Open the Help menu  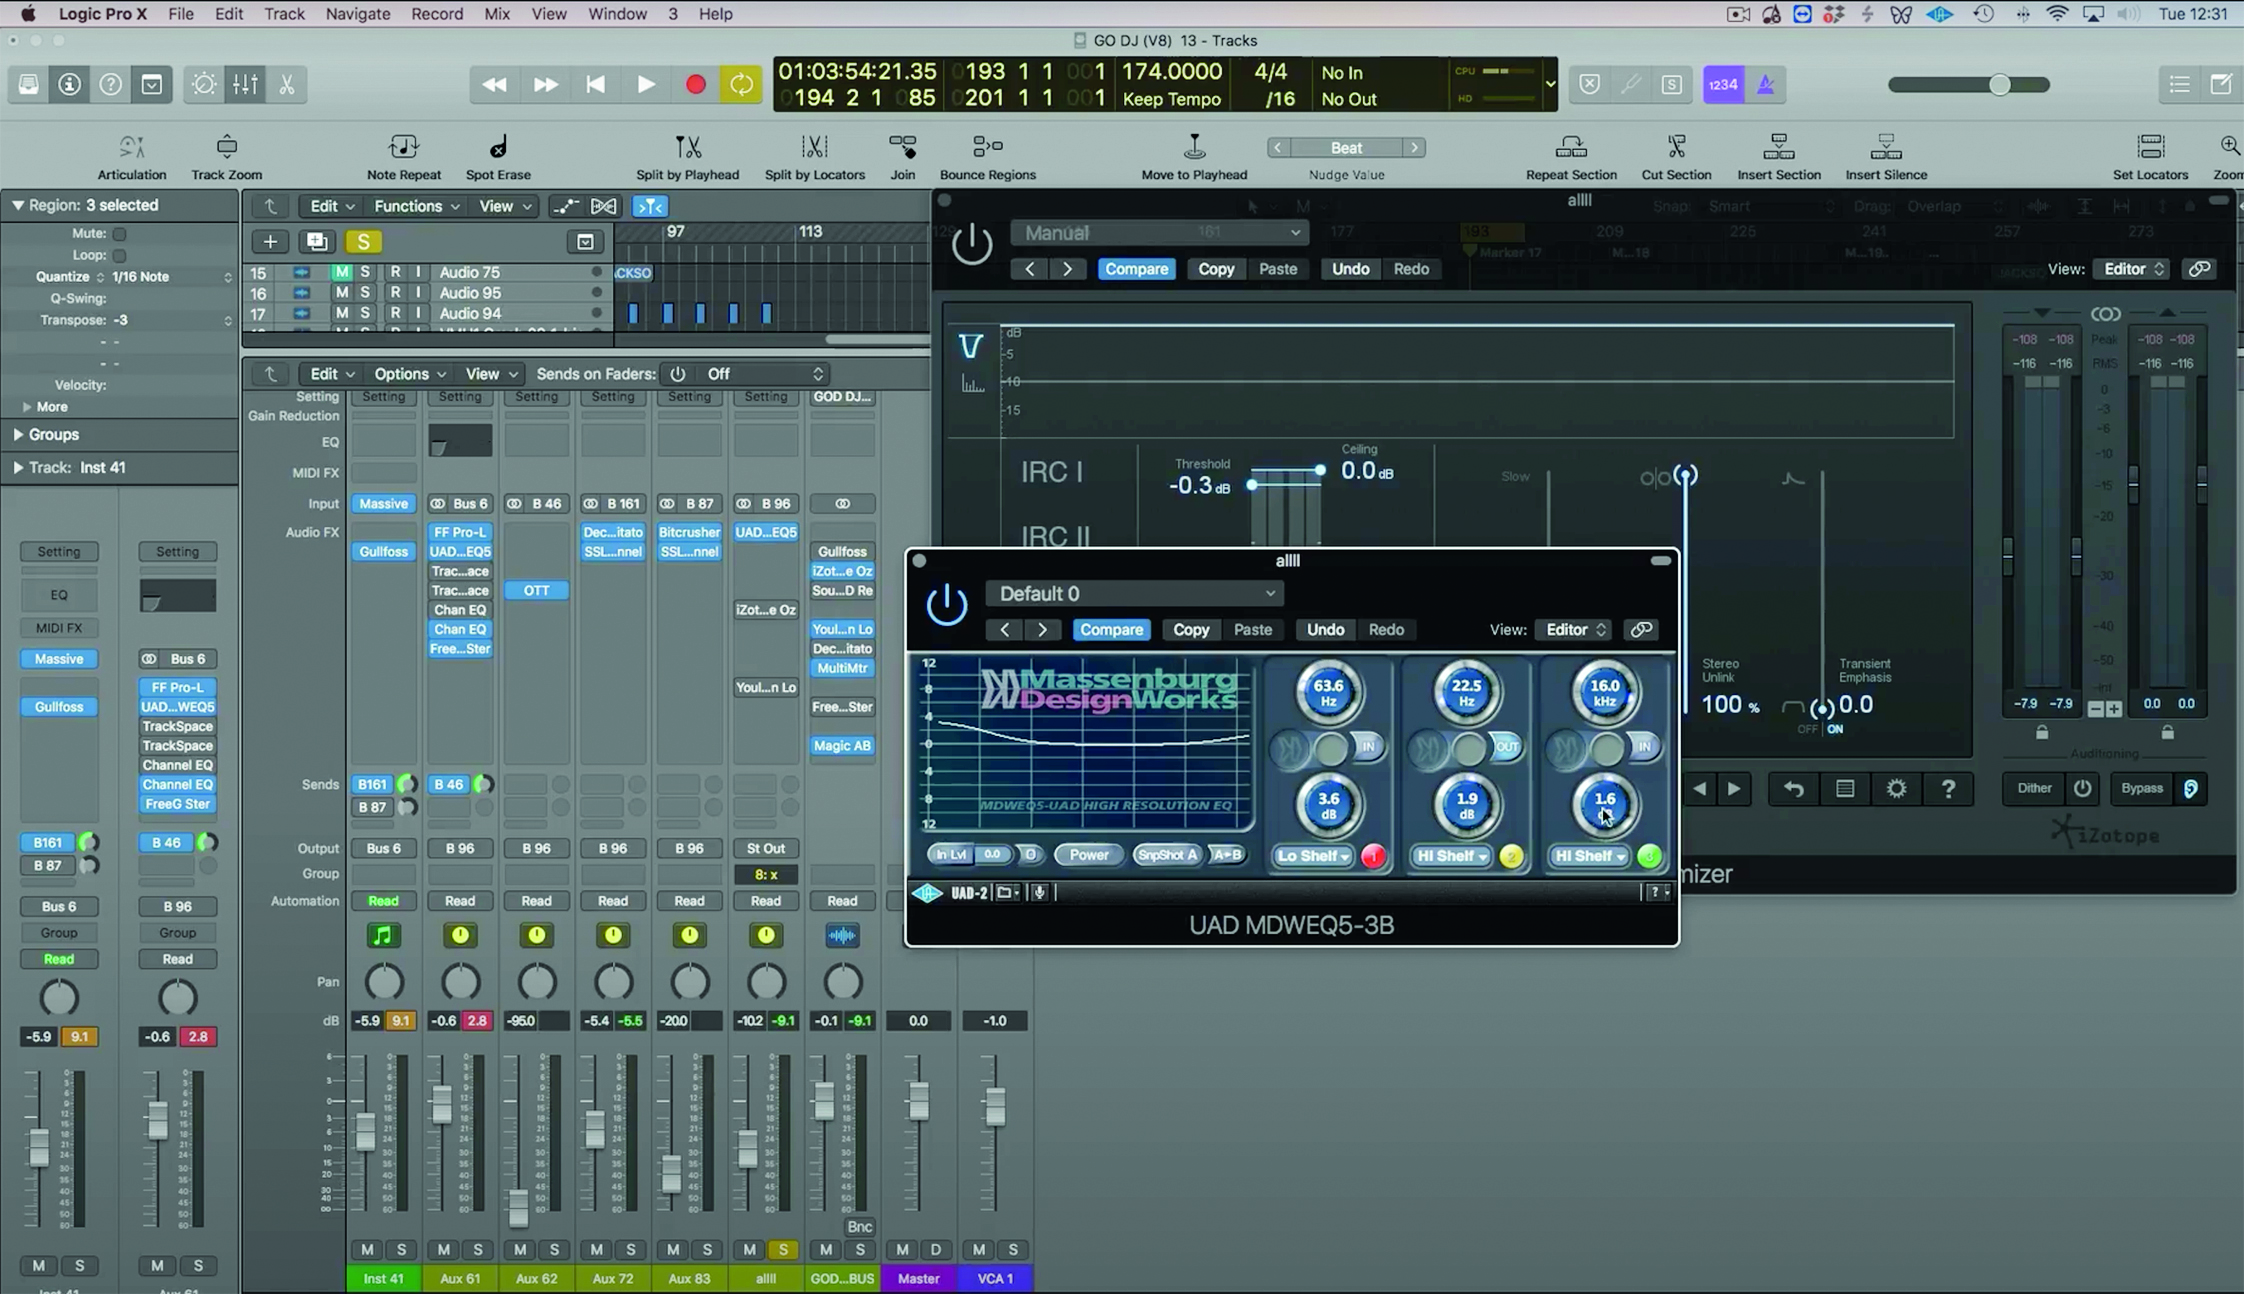715,14
